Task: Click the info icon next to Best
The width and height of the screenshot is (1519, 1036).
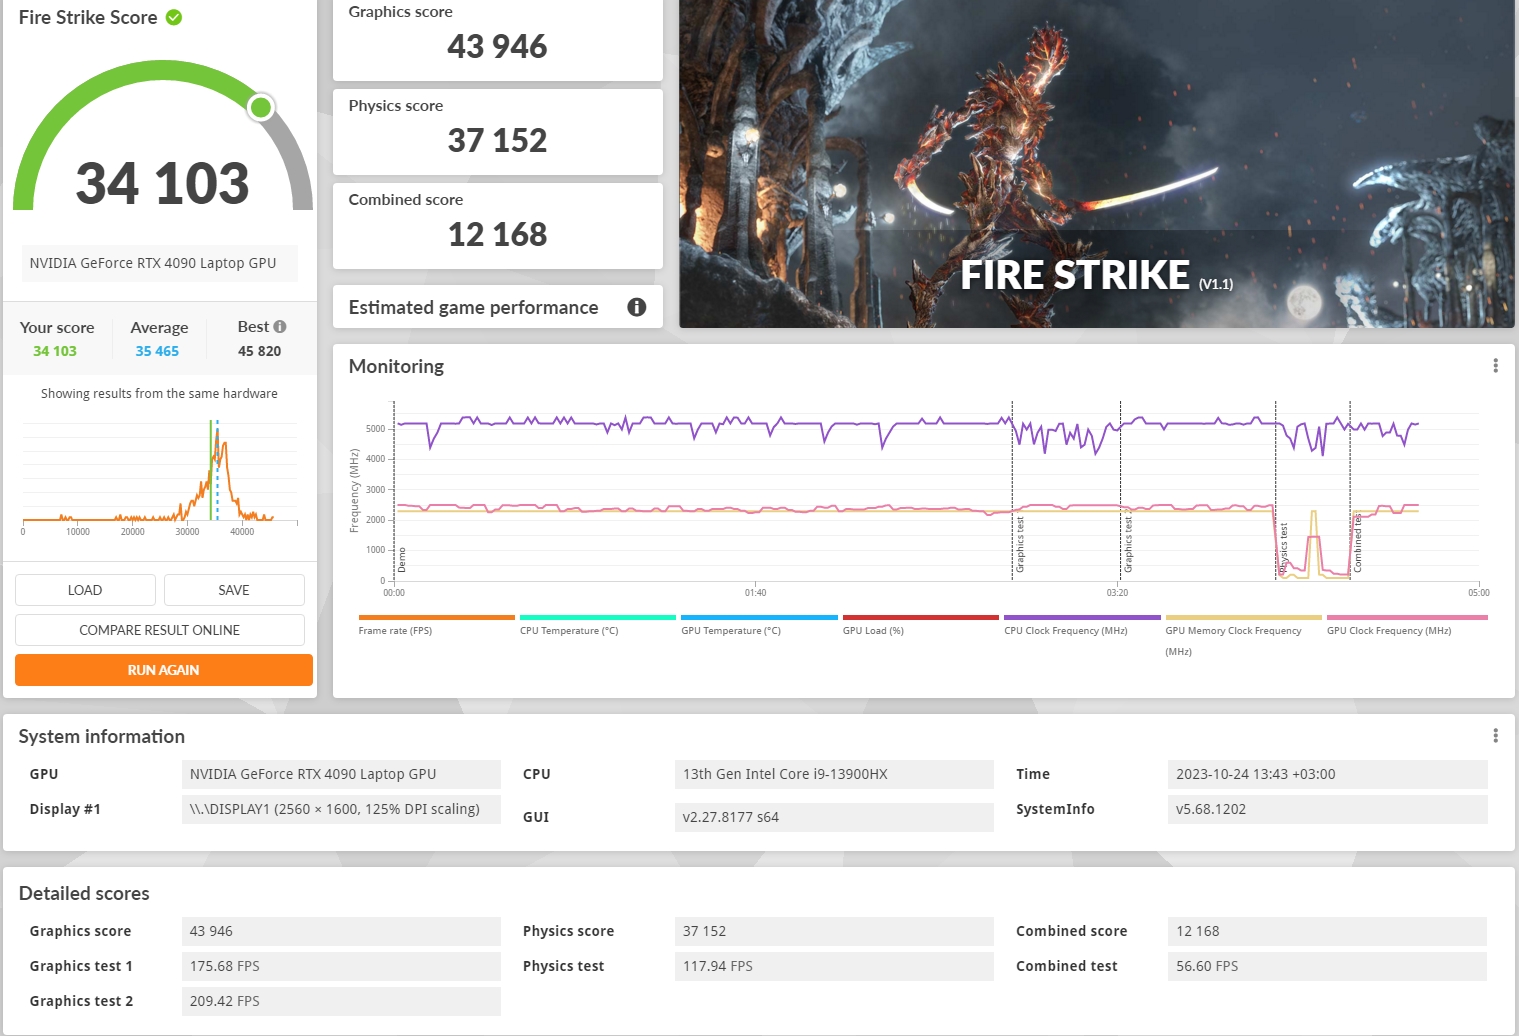Action: pos(280,327)
